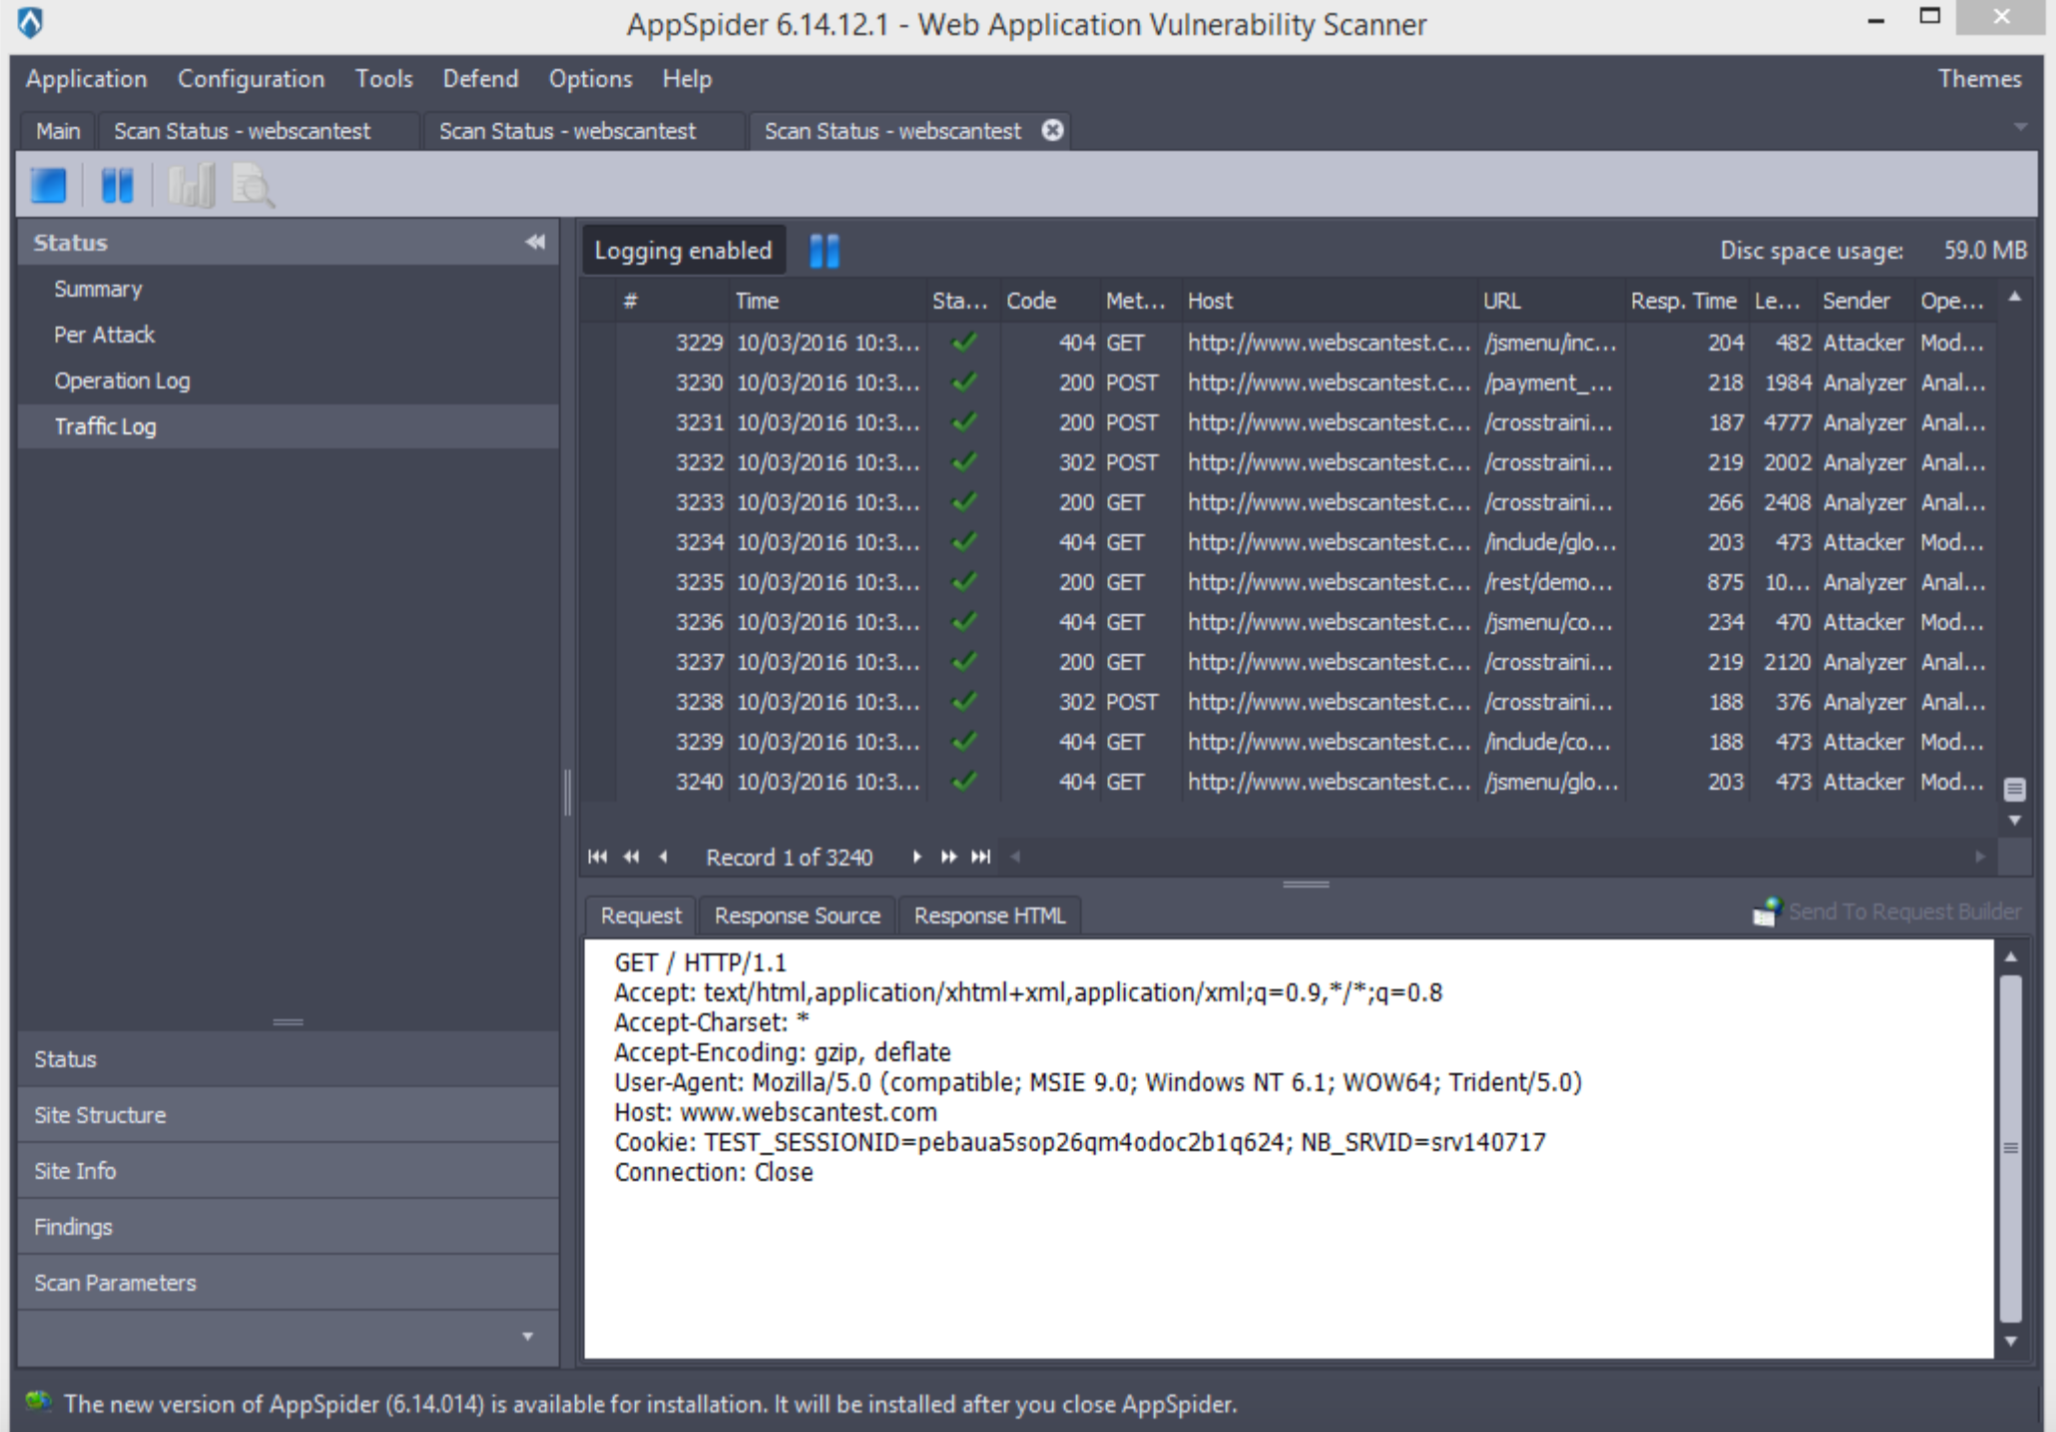The height and width of the screenshot is (1432, 2056).
Task: Expand the navigation pane overflow arrow
Action: [x=527, y=1337]
